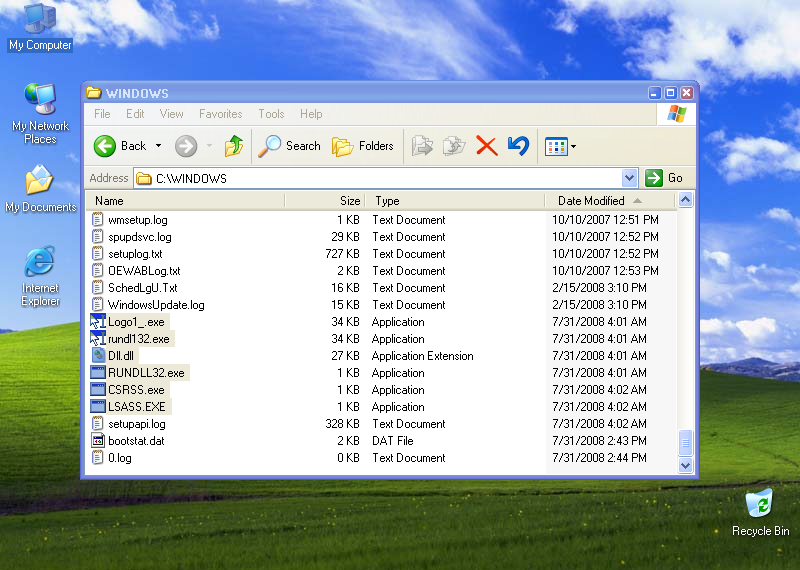Screen dimensions: 800x570
Task: Click the Copy To toolbar icon
Action: pyautogui.click(x=454, y=146)
